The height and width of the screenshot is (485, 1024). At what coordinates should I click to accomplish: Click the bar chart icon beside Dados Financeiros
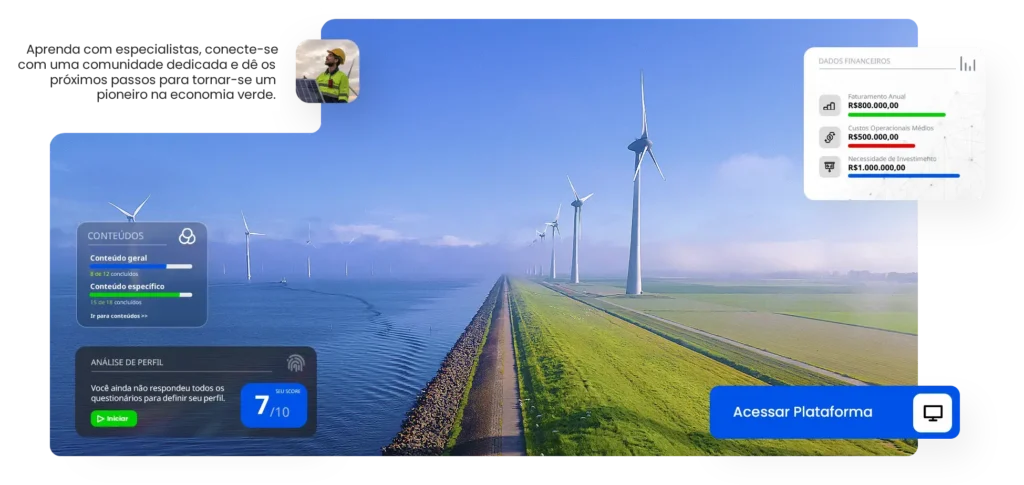pyautogui.click(x=967, y=63)
